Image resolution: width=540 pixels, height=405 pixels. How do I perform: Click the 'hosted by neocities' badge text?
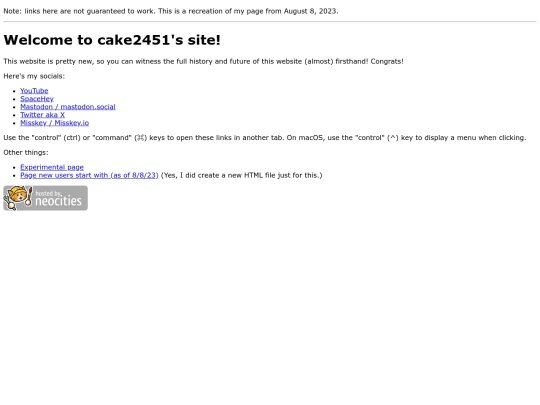[x=59, y=198]
